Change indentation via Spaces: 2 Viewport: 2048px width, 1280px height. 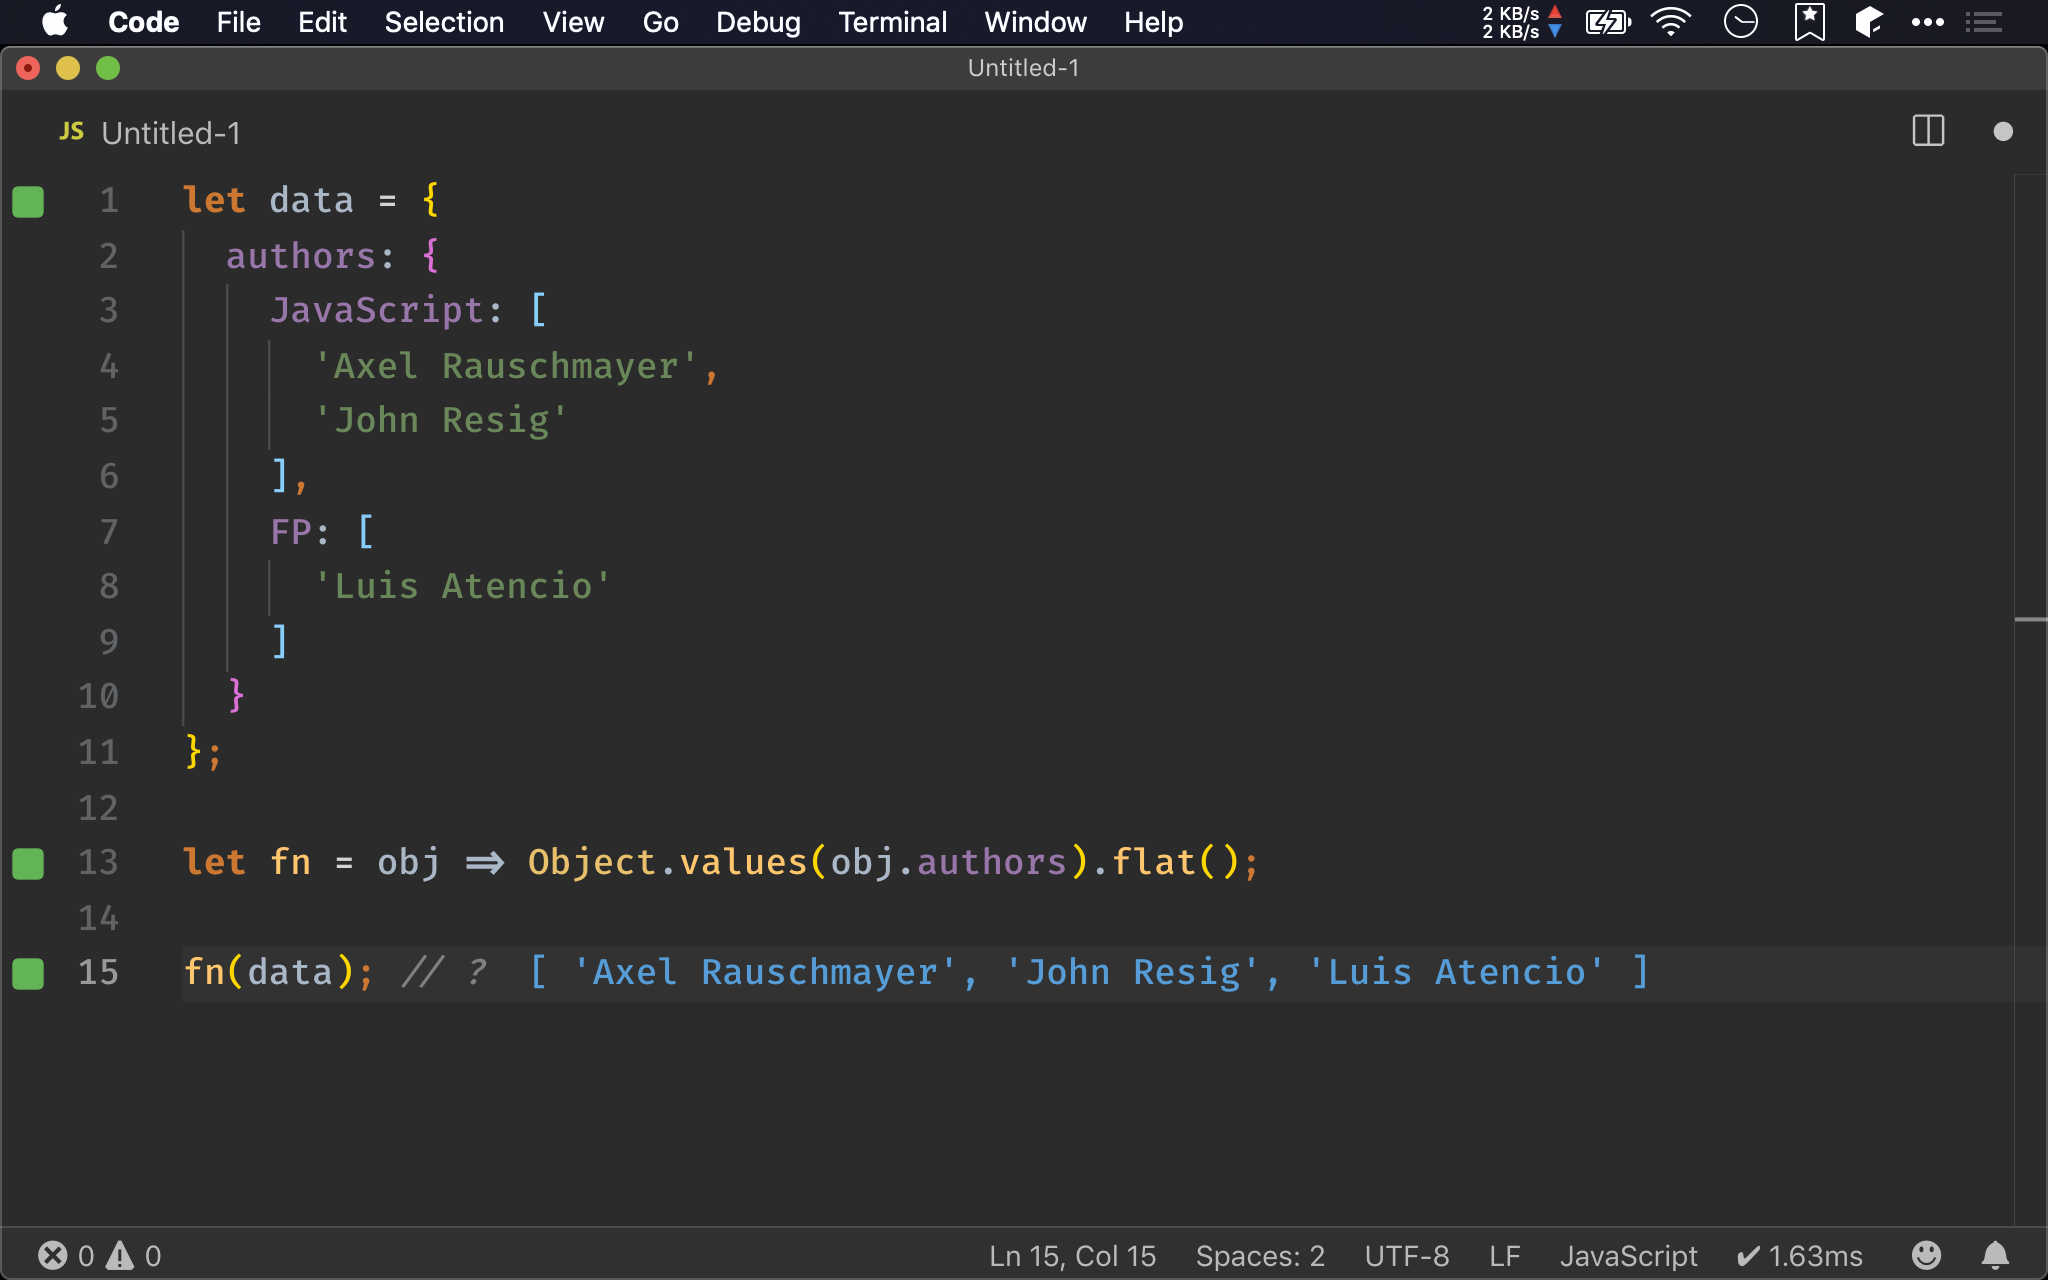[x=1260, y=1256]
